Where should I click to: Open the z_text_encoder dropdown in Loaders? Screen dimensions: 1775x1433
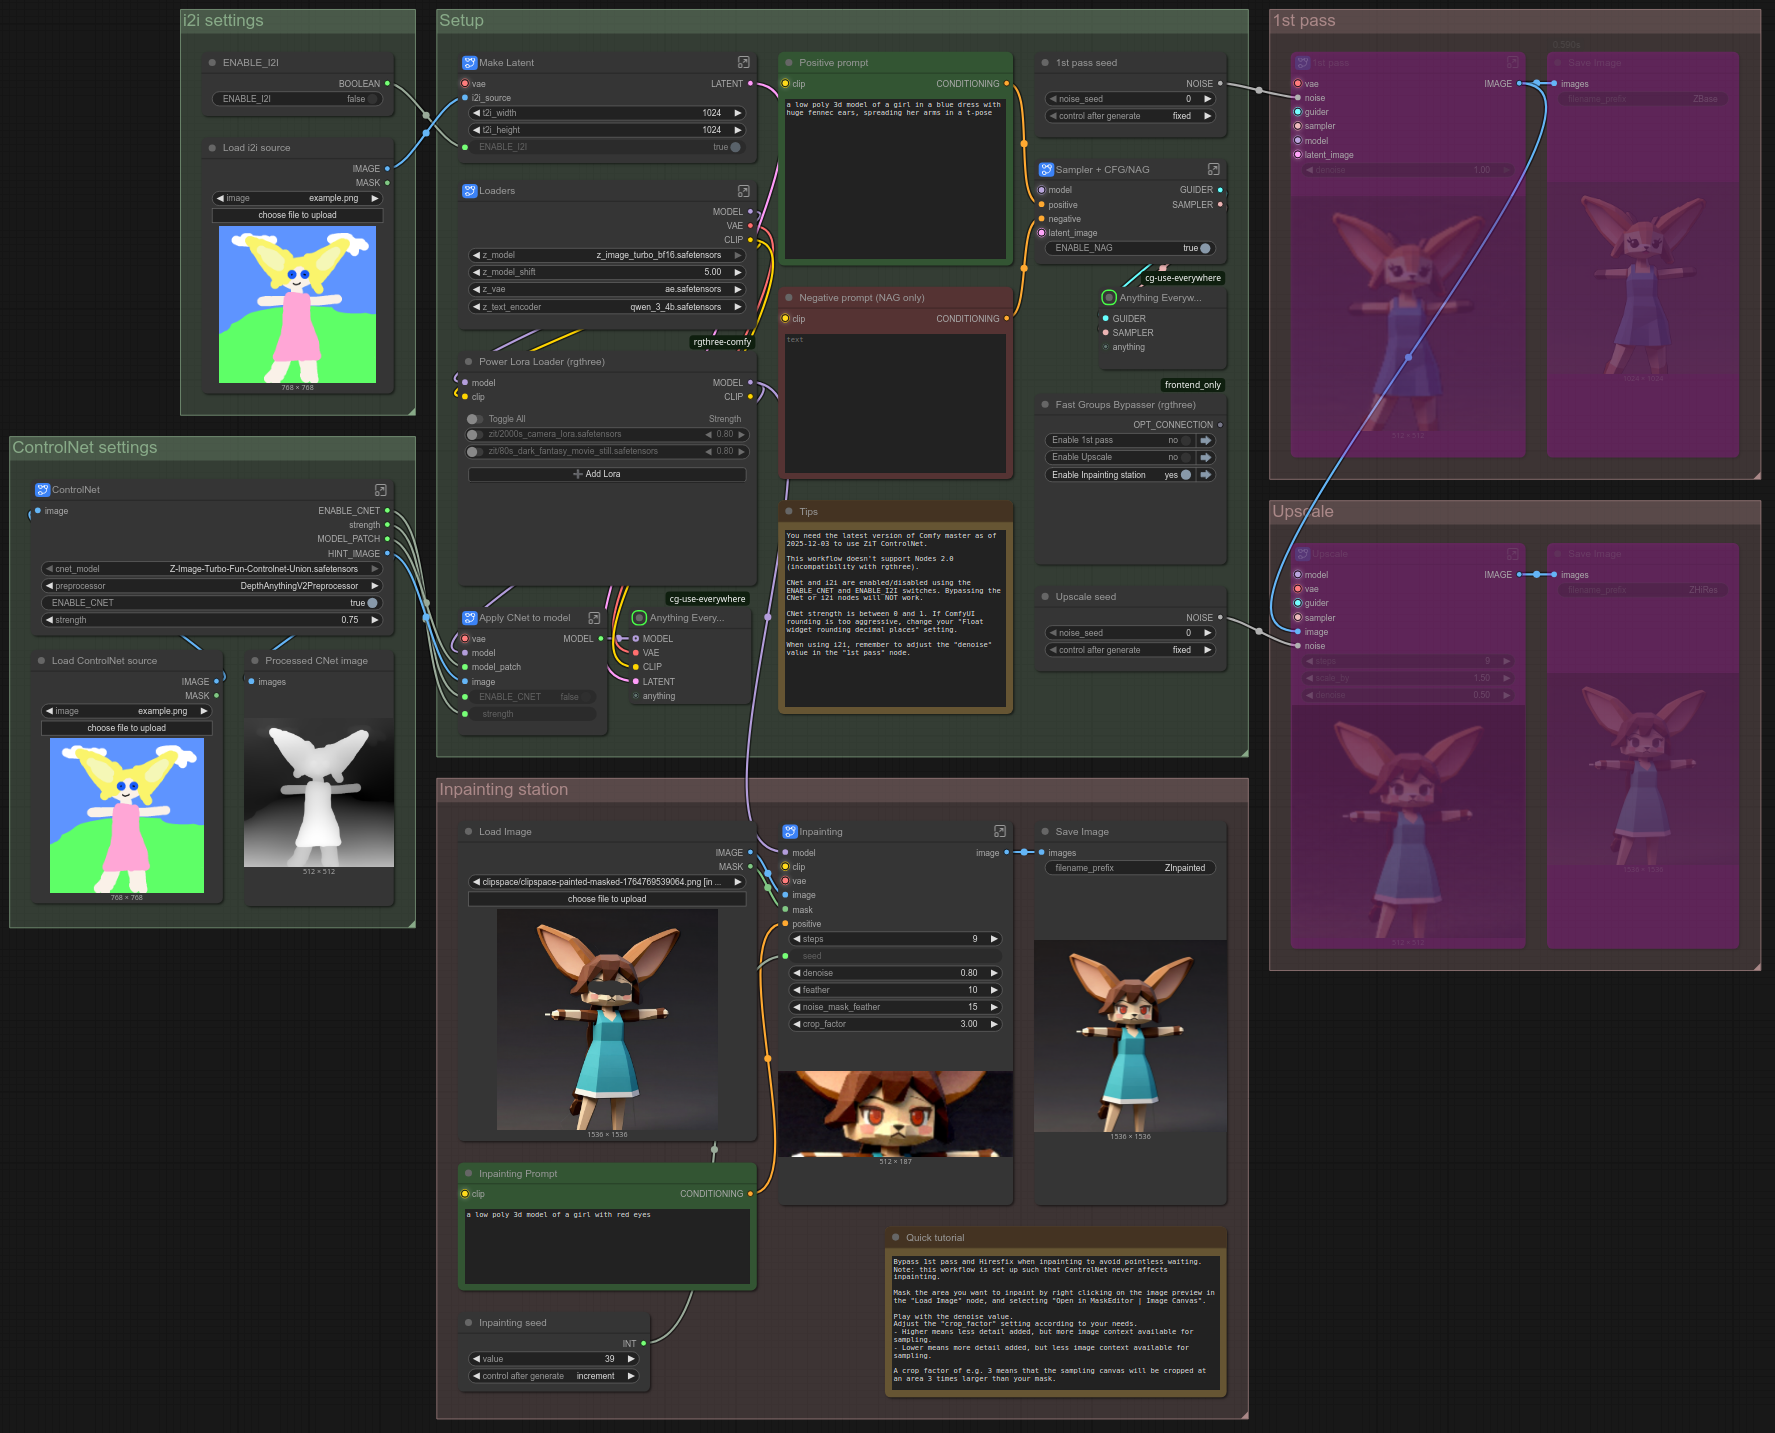click(x=608, y=307)
